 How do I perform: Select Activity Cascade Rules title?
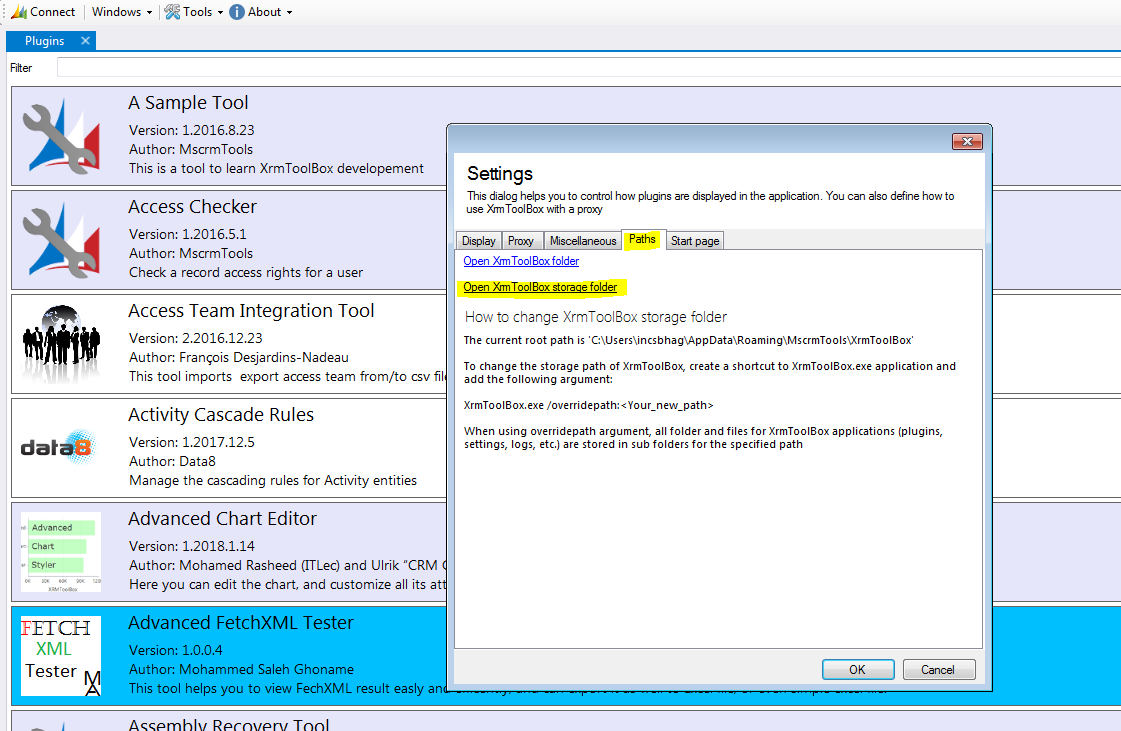[221, 415]
